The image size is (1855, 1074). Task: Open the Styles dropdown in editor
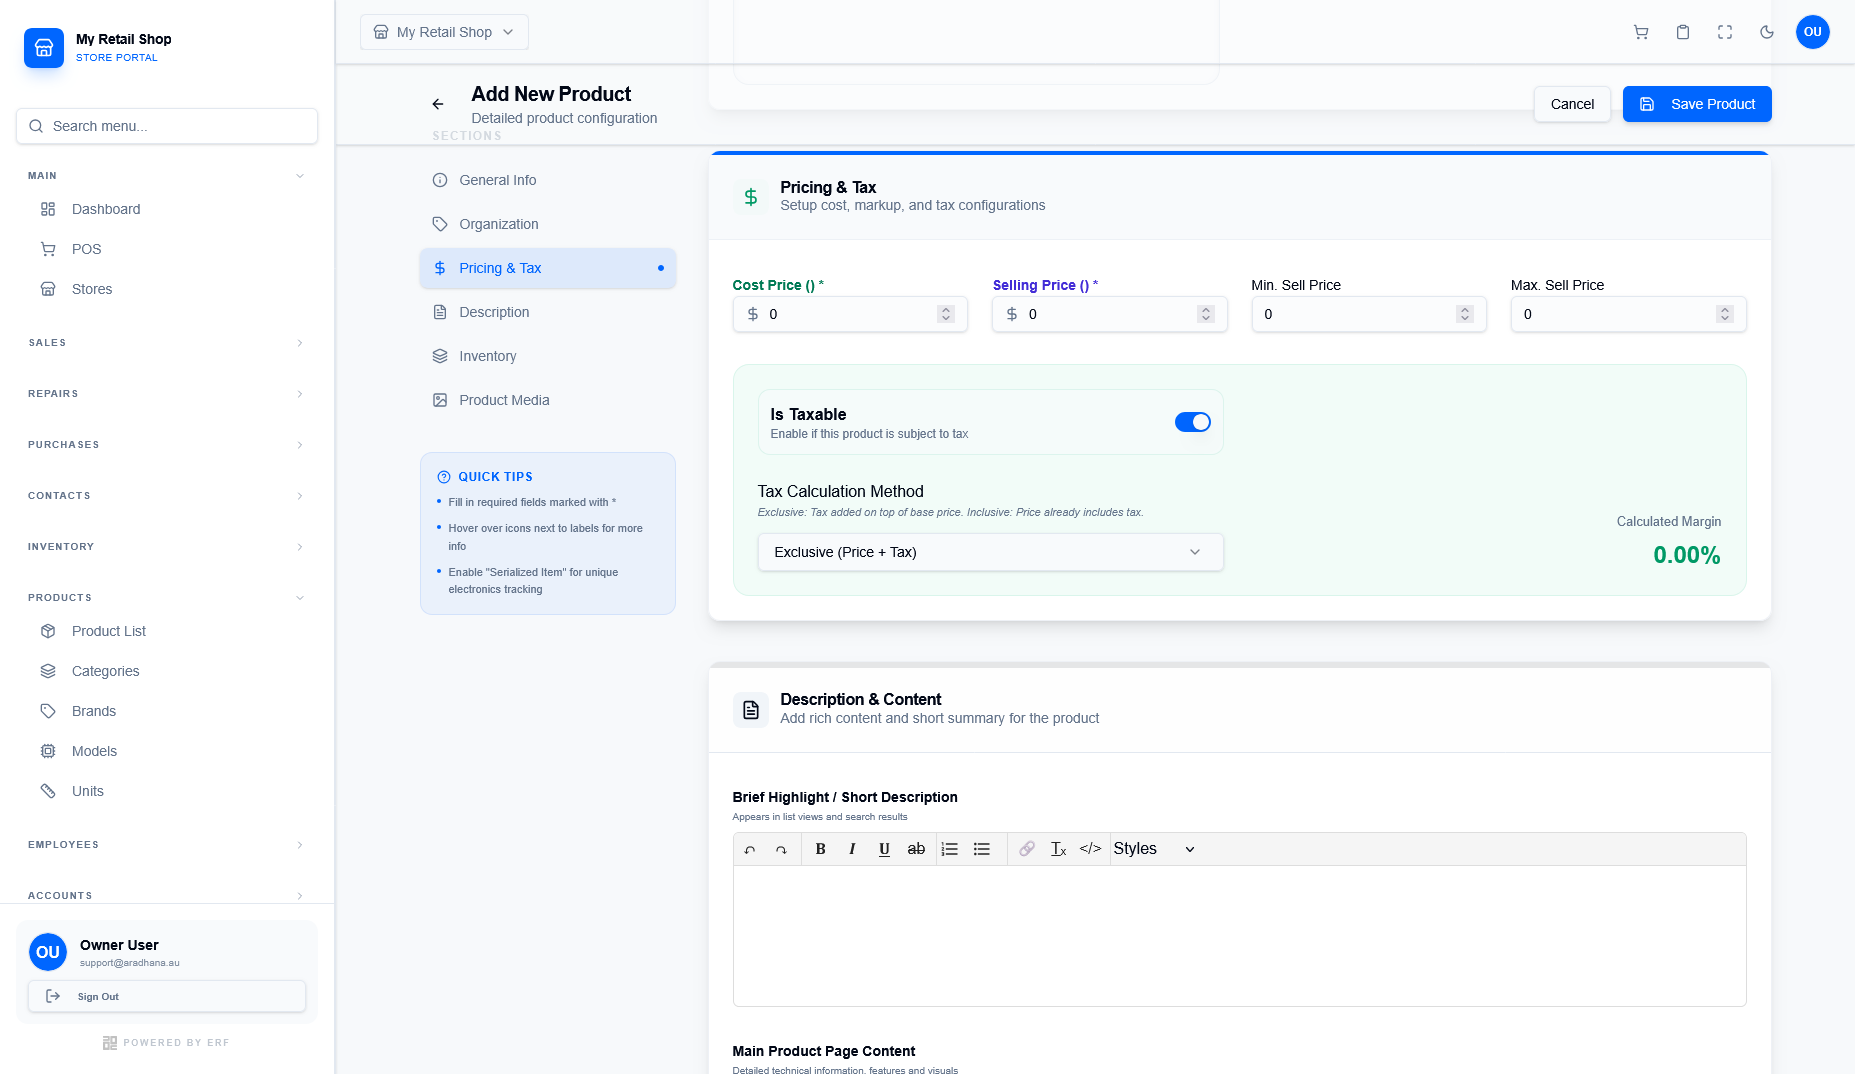pyautogui.click(x=1154, y=849)
